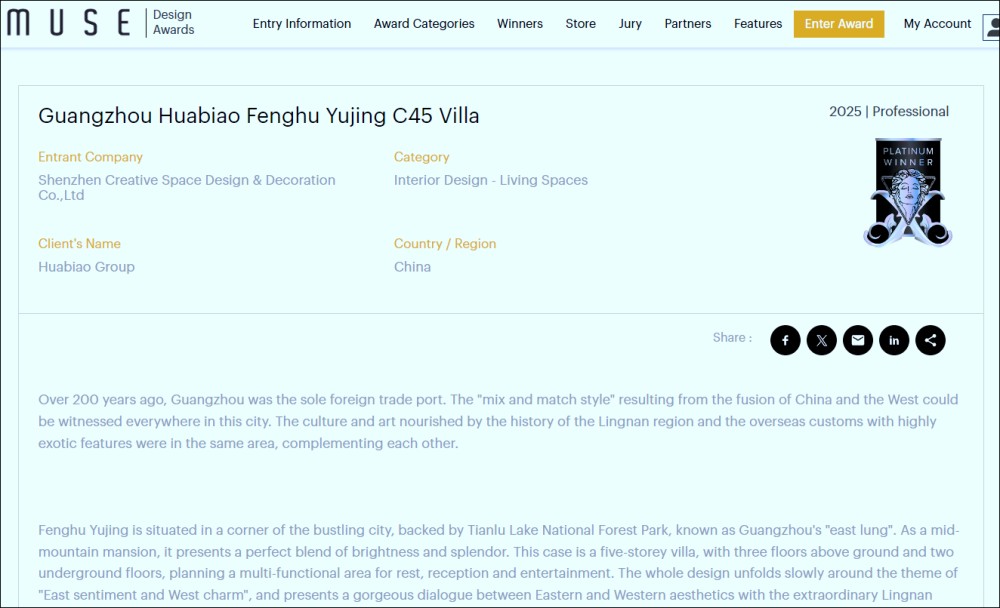Click the MUSE Design Awards logo

(100, 23)
